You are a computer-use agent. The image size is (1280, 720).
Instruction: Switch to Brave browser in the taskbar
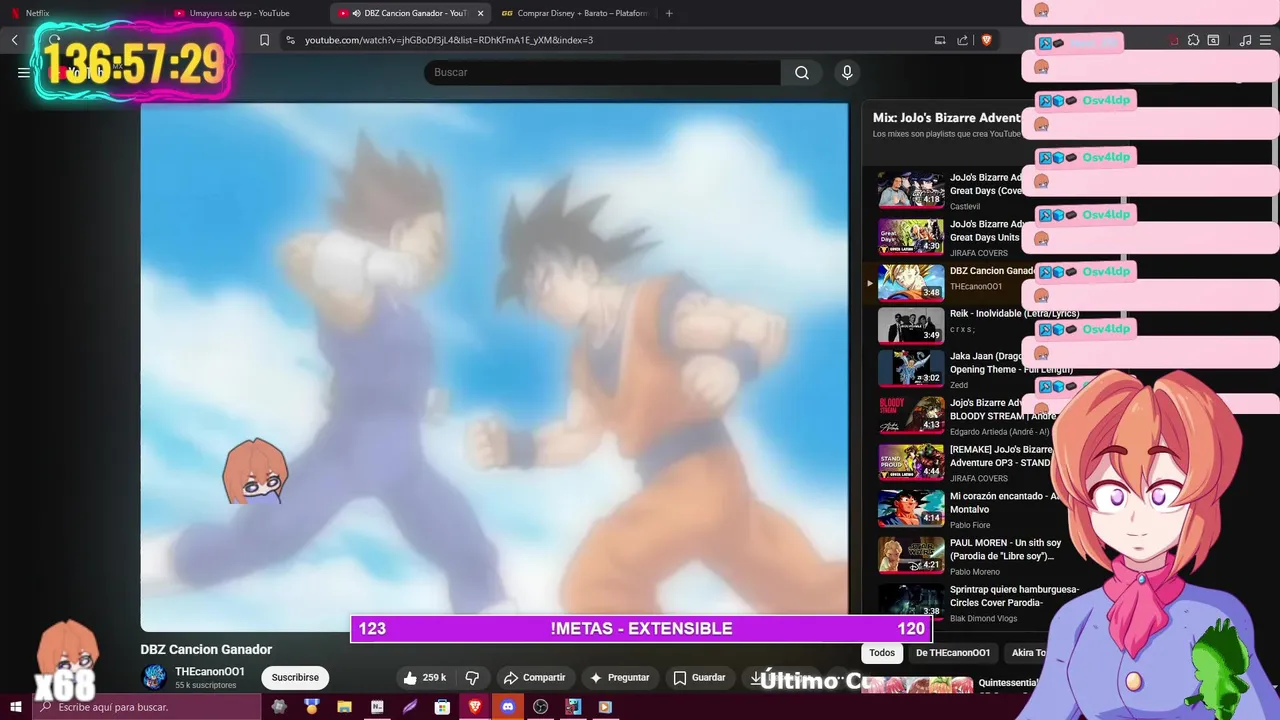click(x=475, y=707)
